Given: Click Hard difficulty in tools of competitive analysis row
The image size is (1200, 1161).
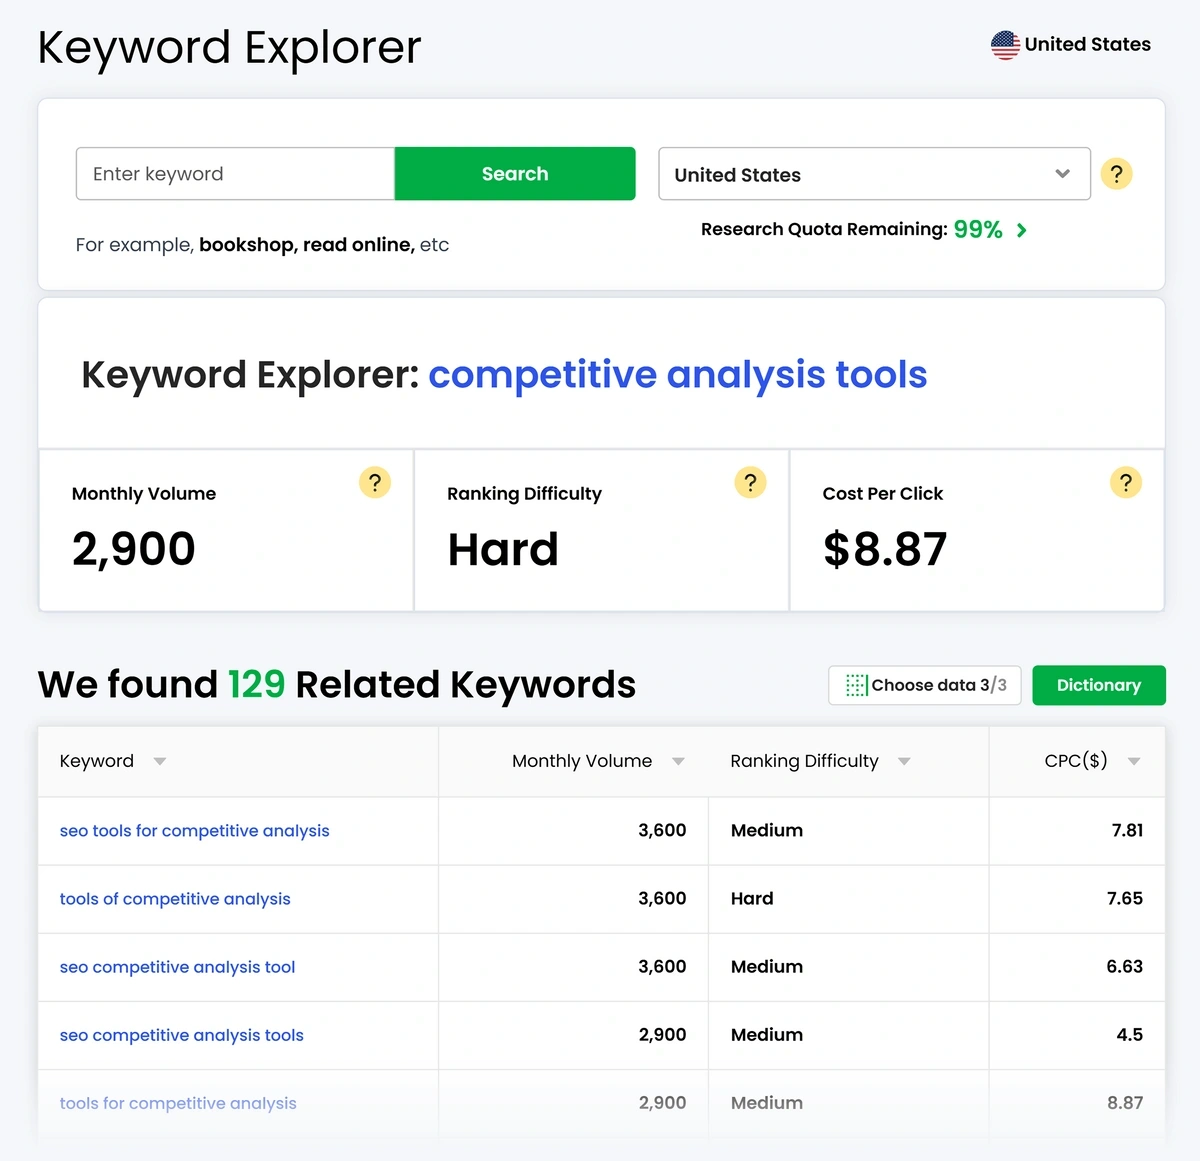Looking at the screenshot, I should (752, 898).
